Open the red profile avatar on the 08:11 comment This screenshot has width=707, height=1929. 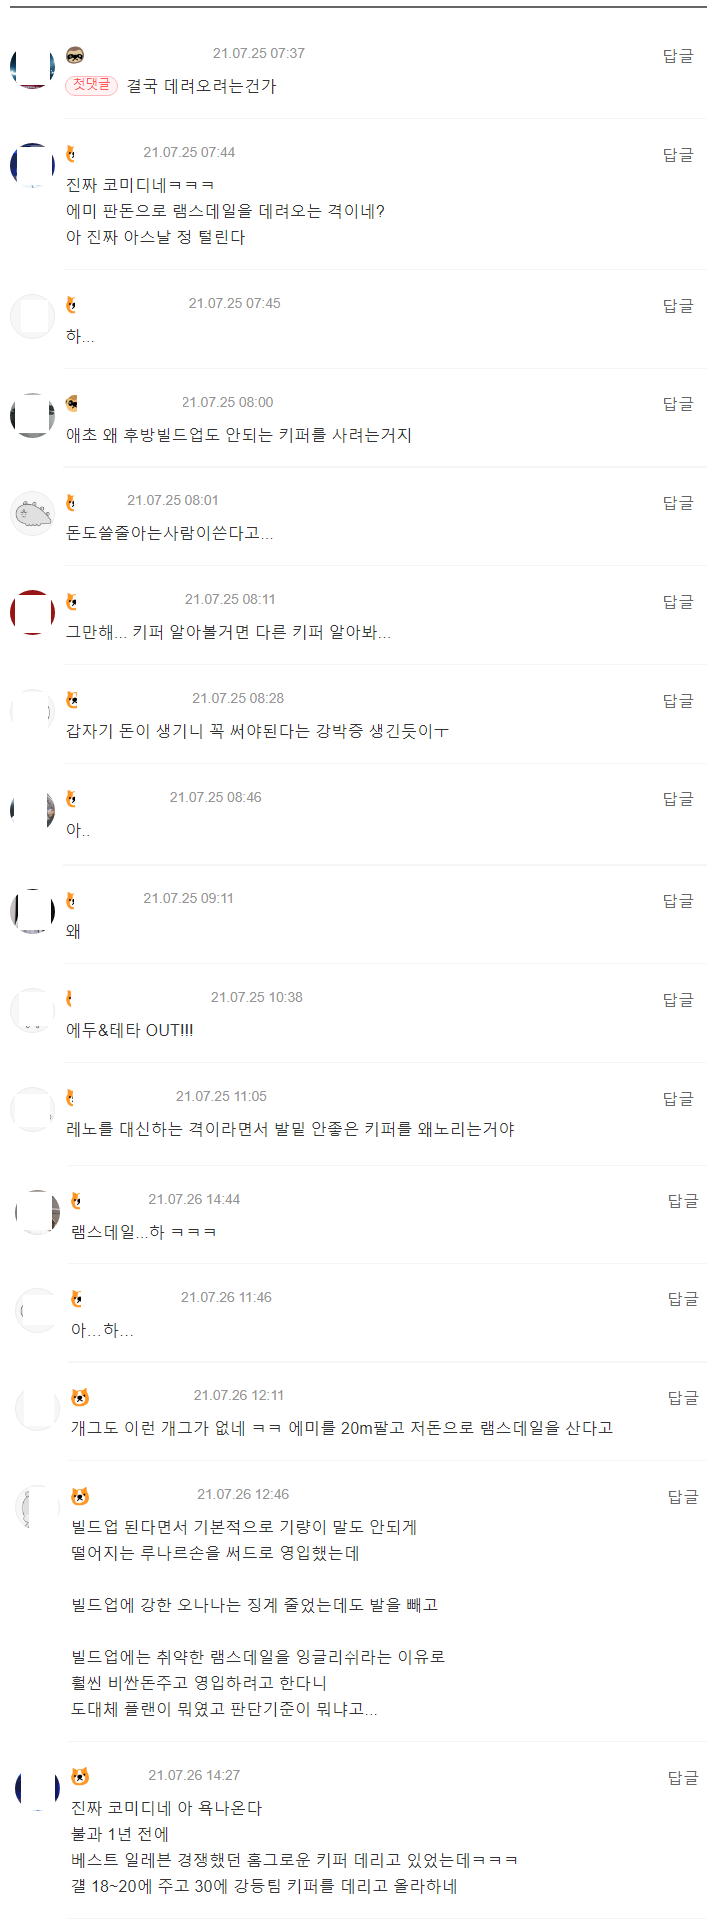tap(32, 612)
